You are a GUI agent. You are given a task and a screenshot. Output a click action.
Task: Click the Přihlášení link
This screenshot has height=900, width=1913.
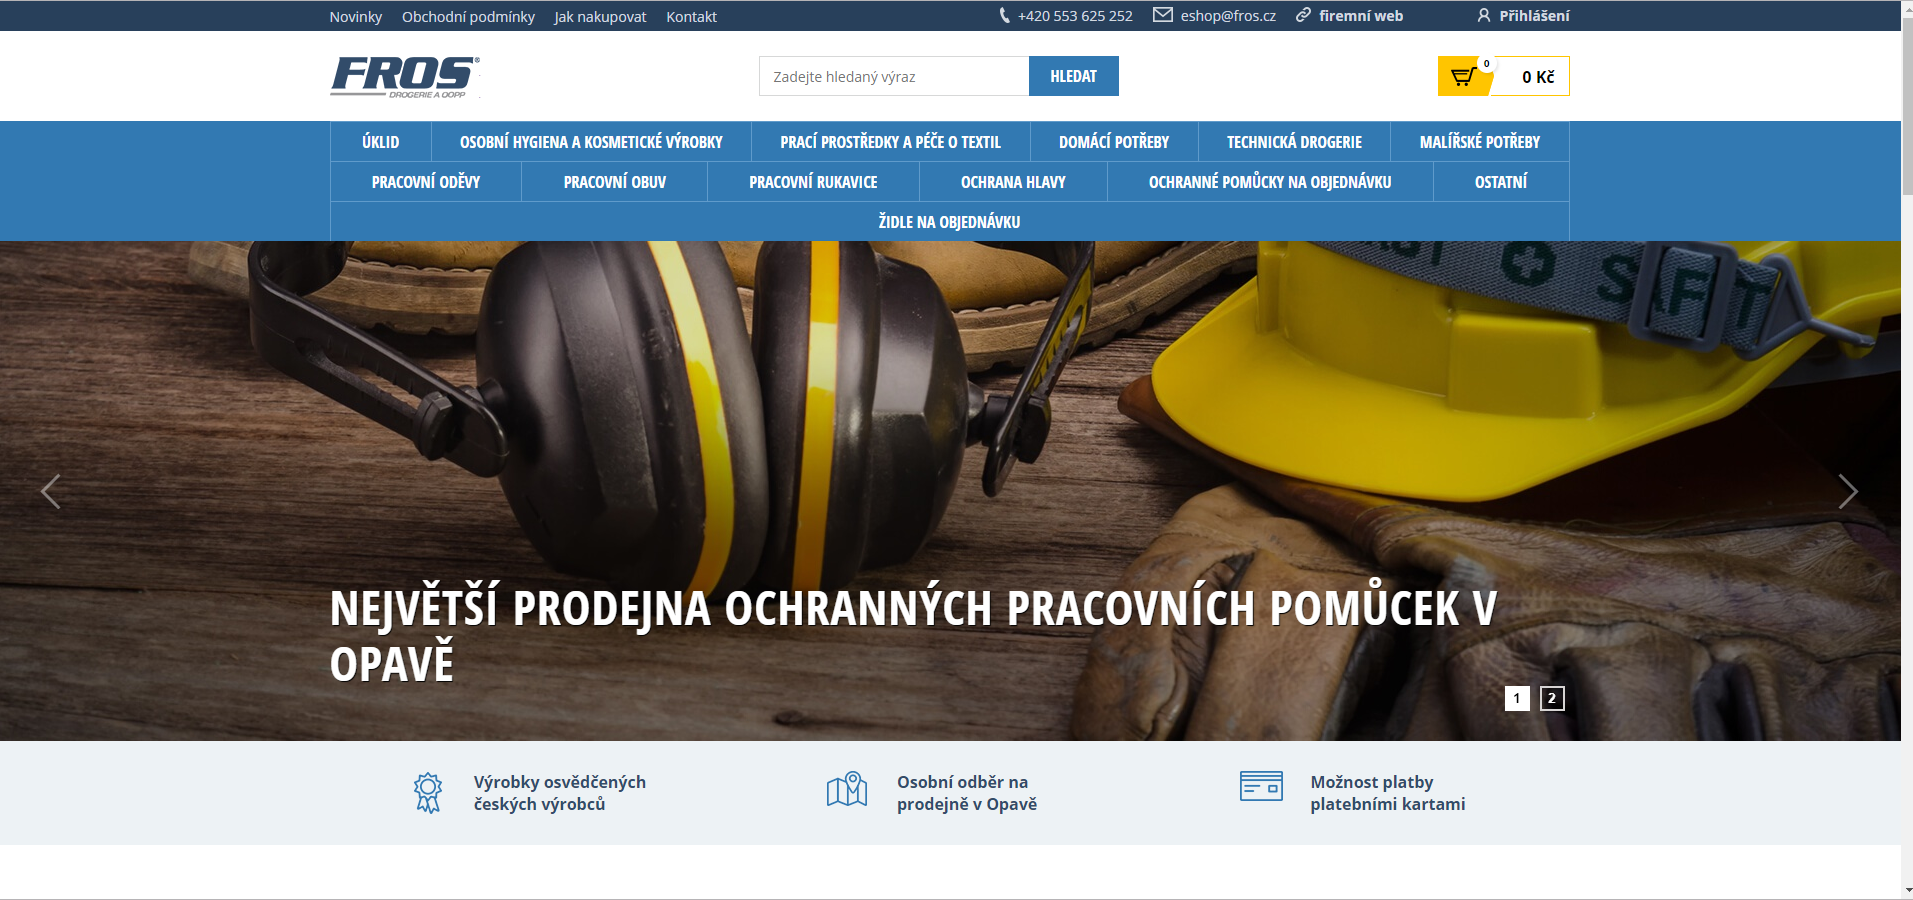pyautogui.click(x=1533, y=15)
